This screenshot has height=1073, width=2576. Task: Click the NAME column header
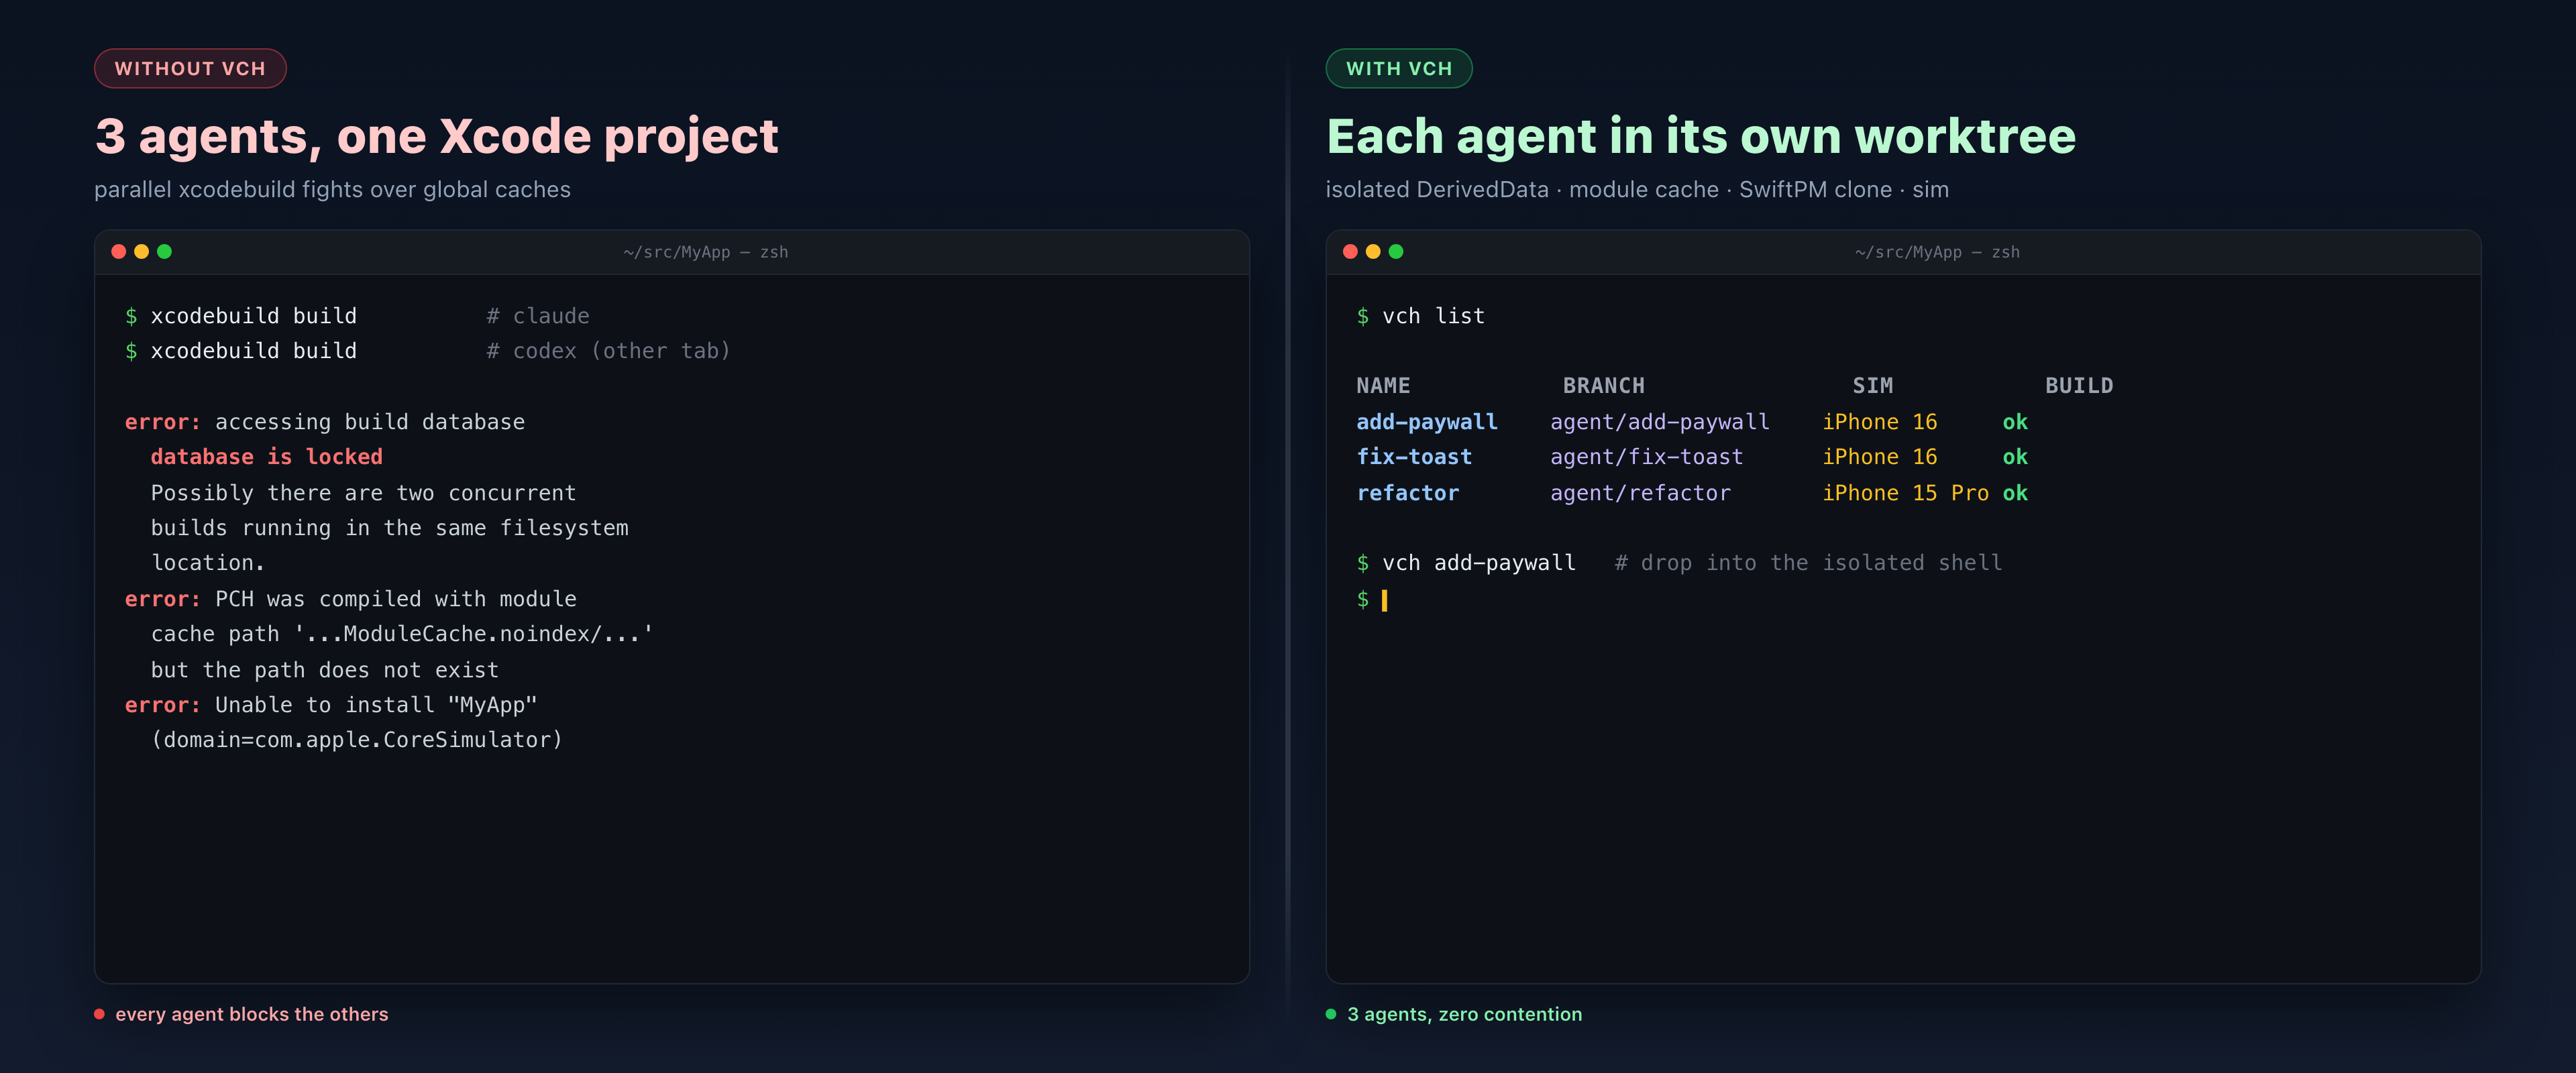point(1383,386)
